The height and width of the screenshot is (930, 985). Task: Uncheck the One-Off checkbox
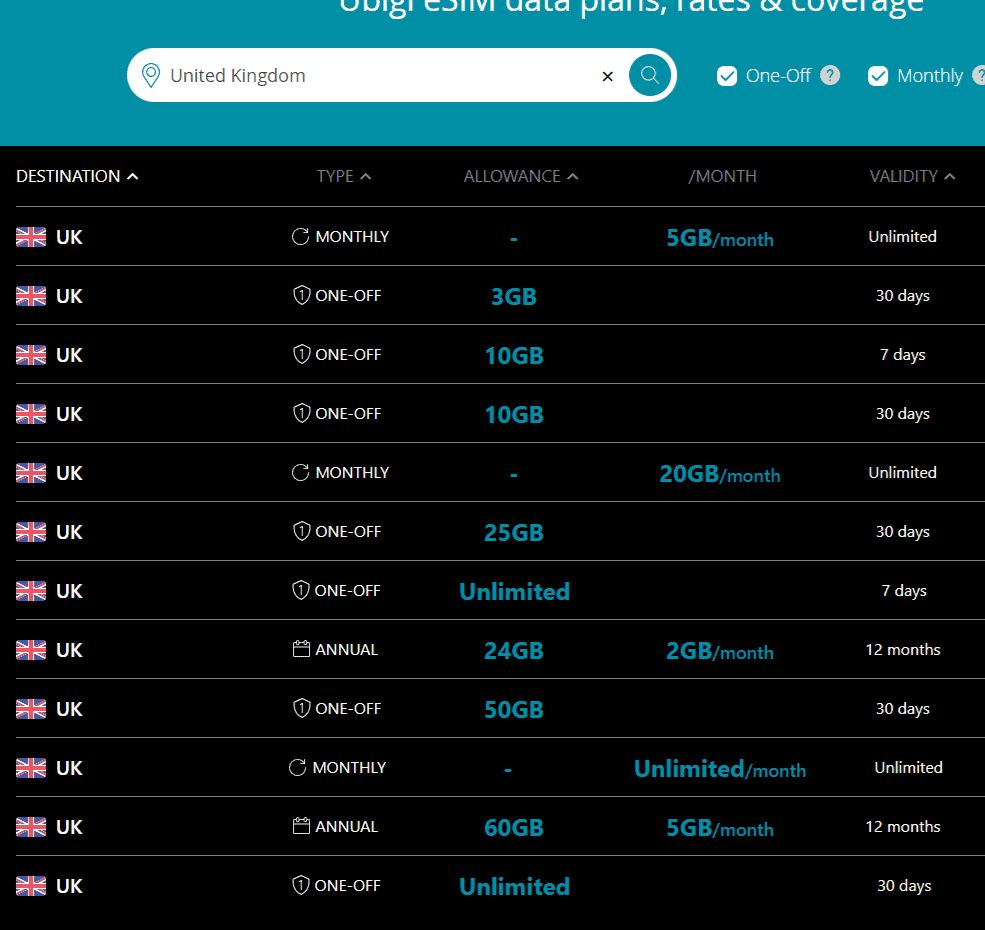727,76
